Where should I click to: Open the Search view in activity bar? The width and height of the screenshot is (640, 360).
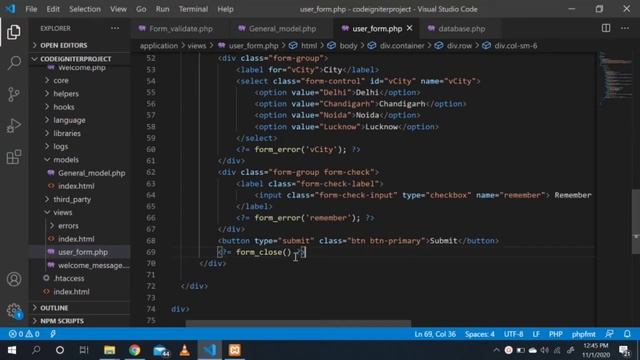pos(14,63)
